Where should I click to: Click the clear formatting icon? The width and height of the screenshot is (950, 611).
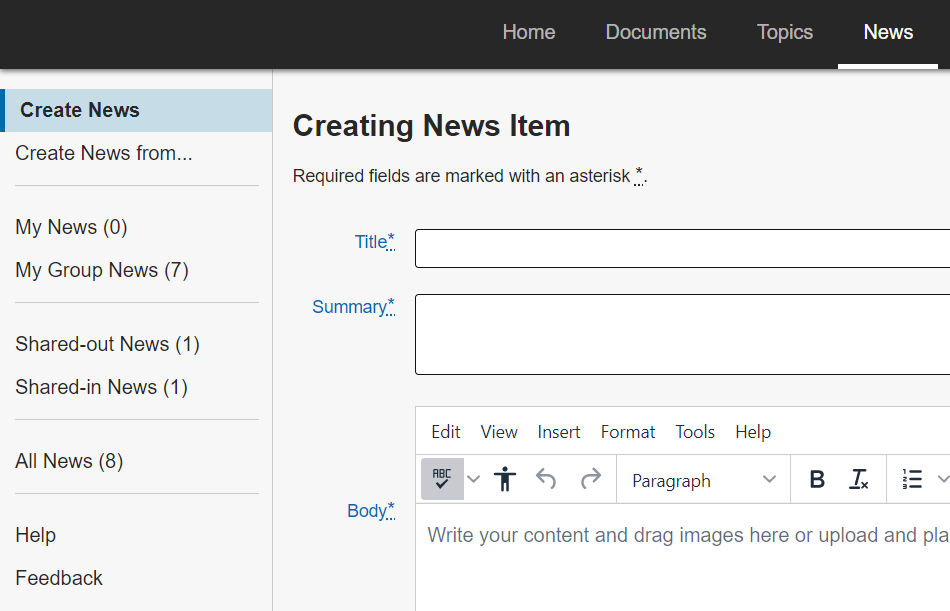click(x=859, y=479)
